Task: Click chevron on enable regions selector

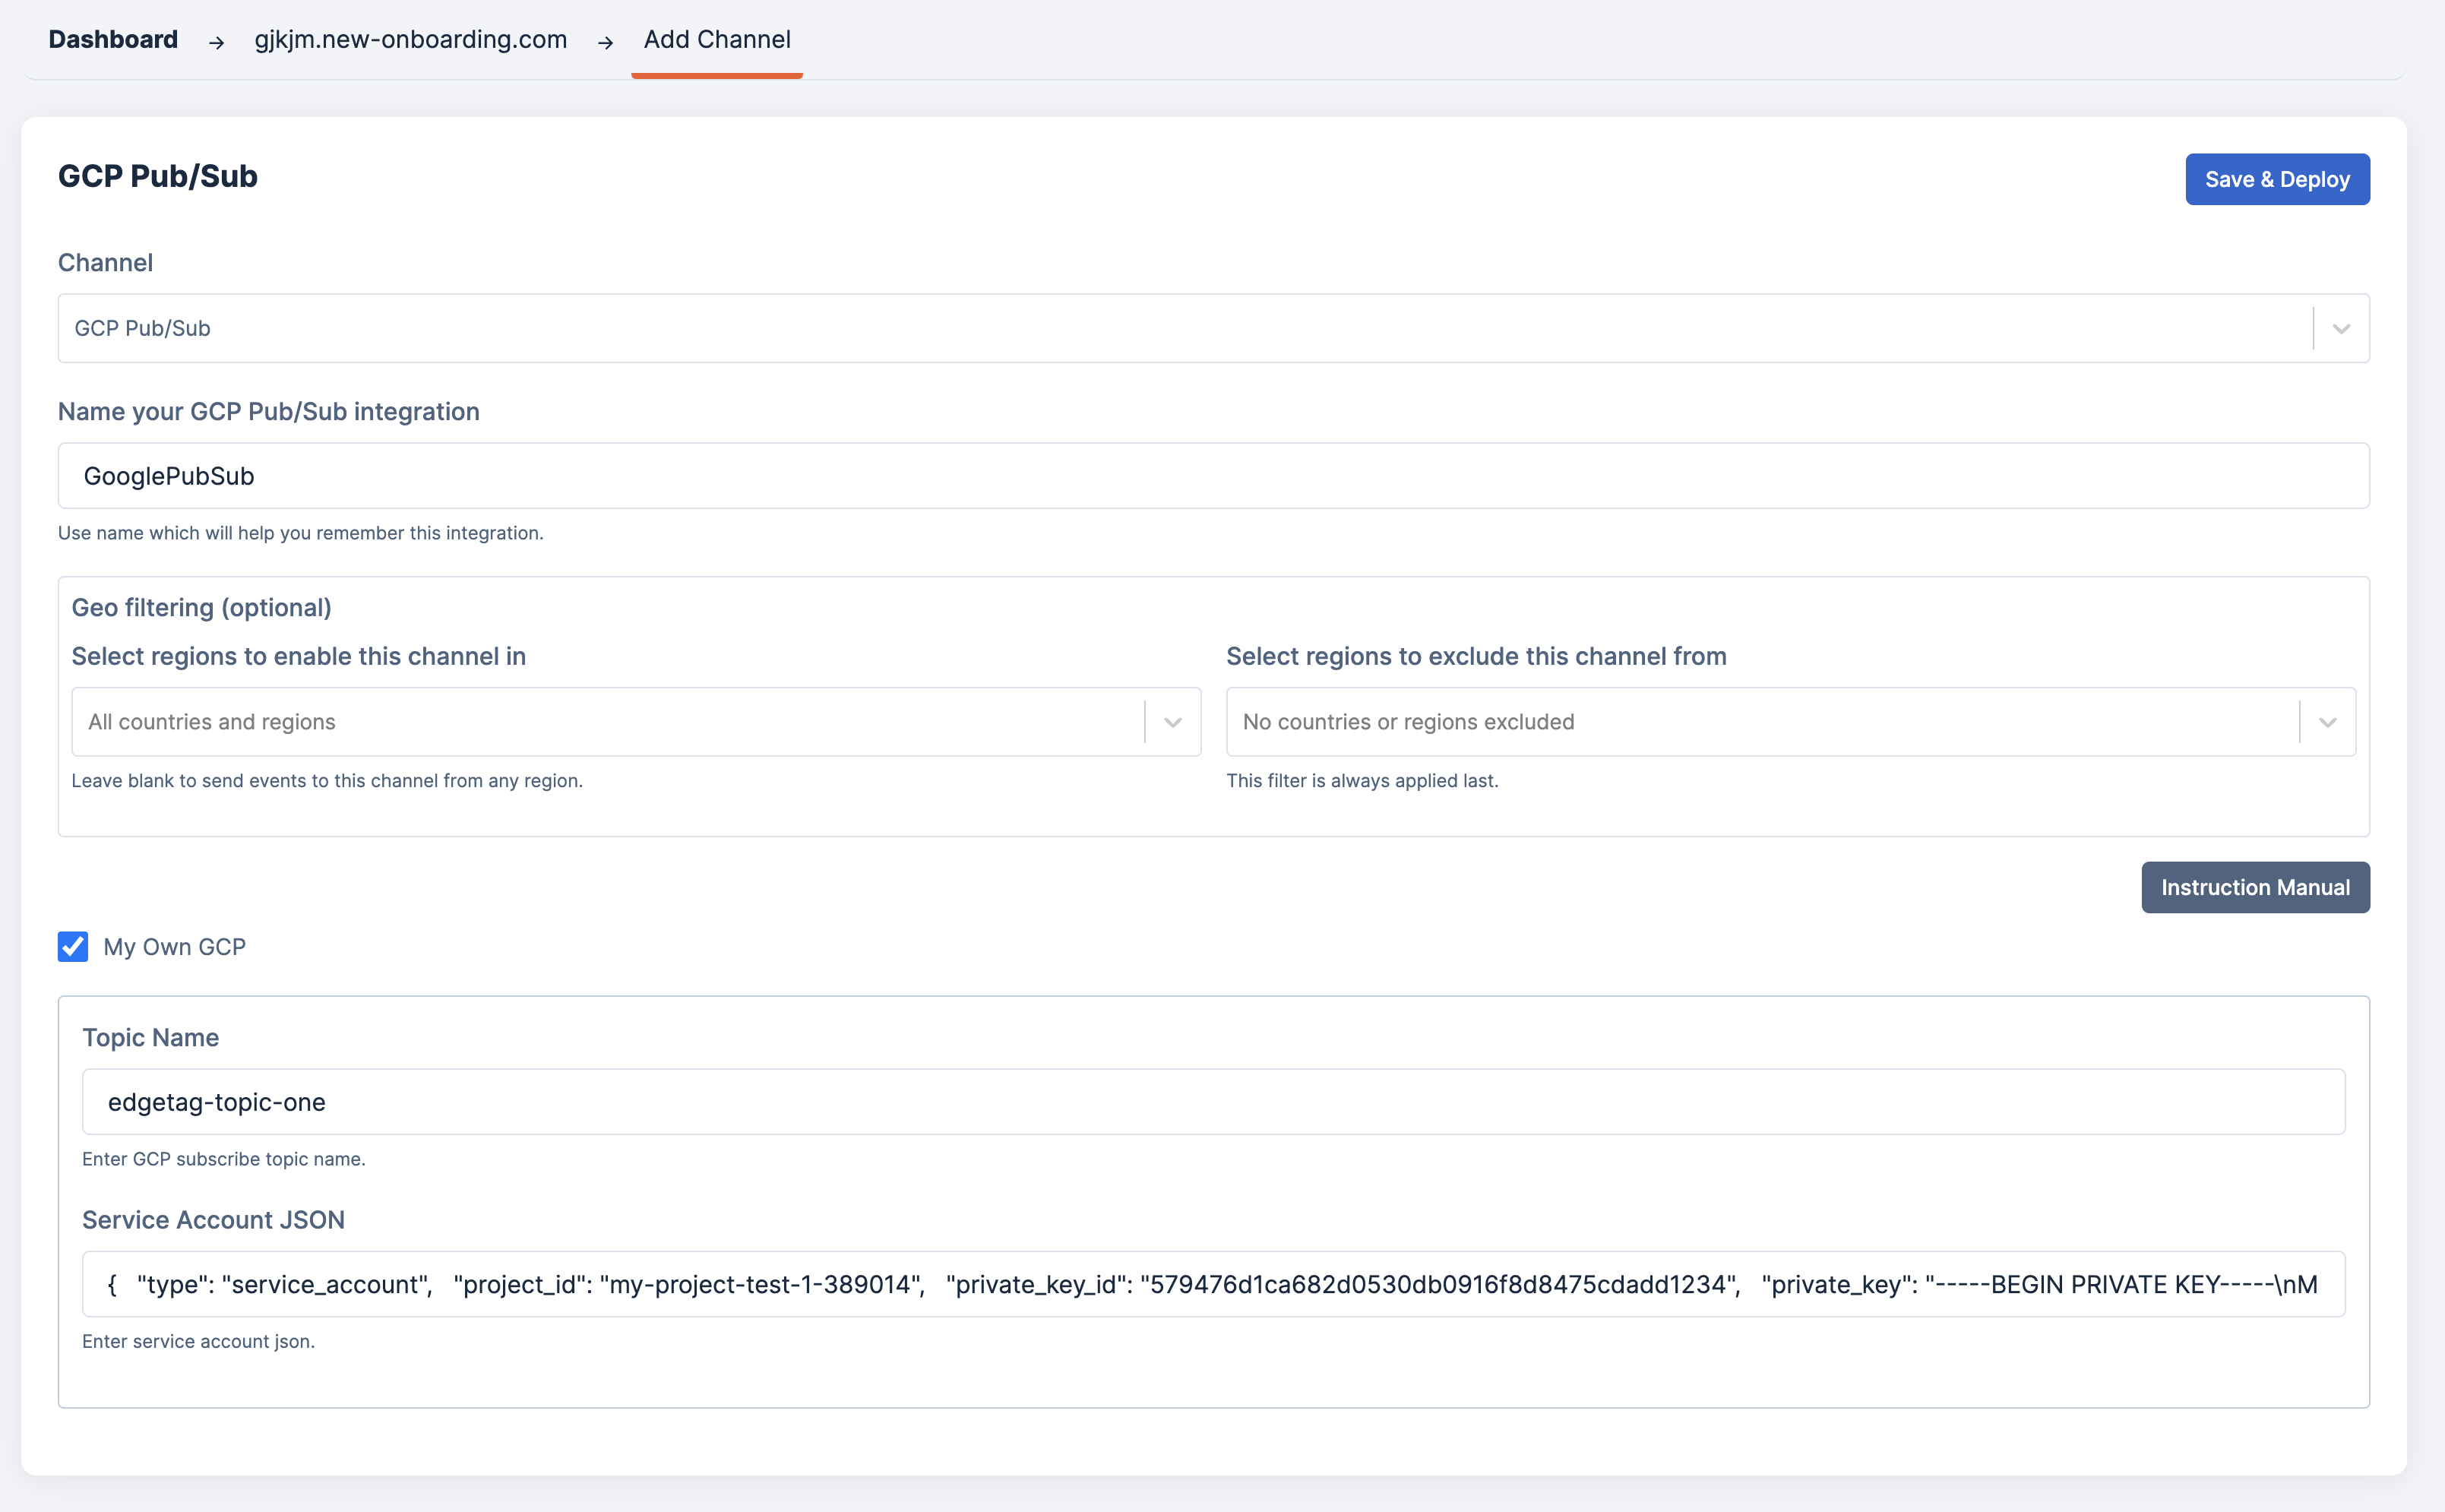Action: click(x=1172, y=722)
